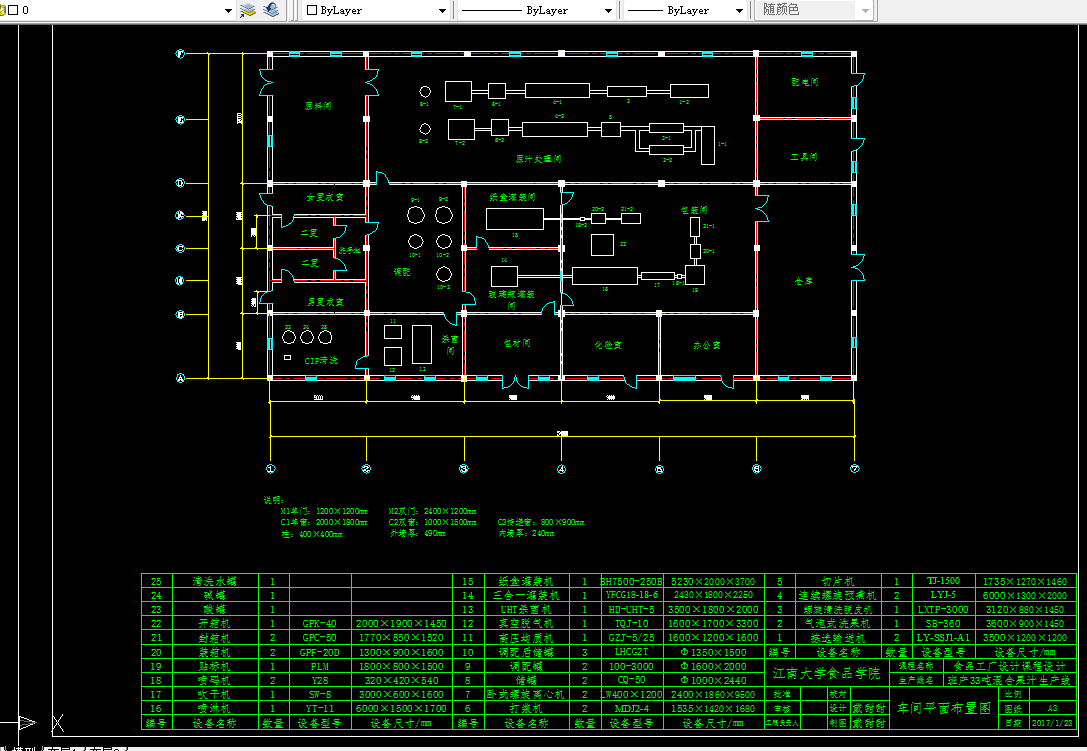
Task: Click the white color box of layer 0
Action: point(12,10)
